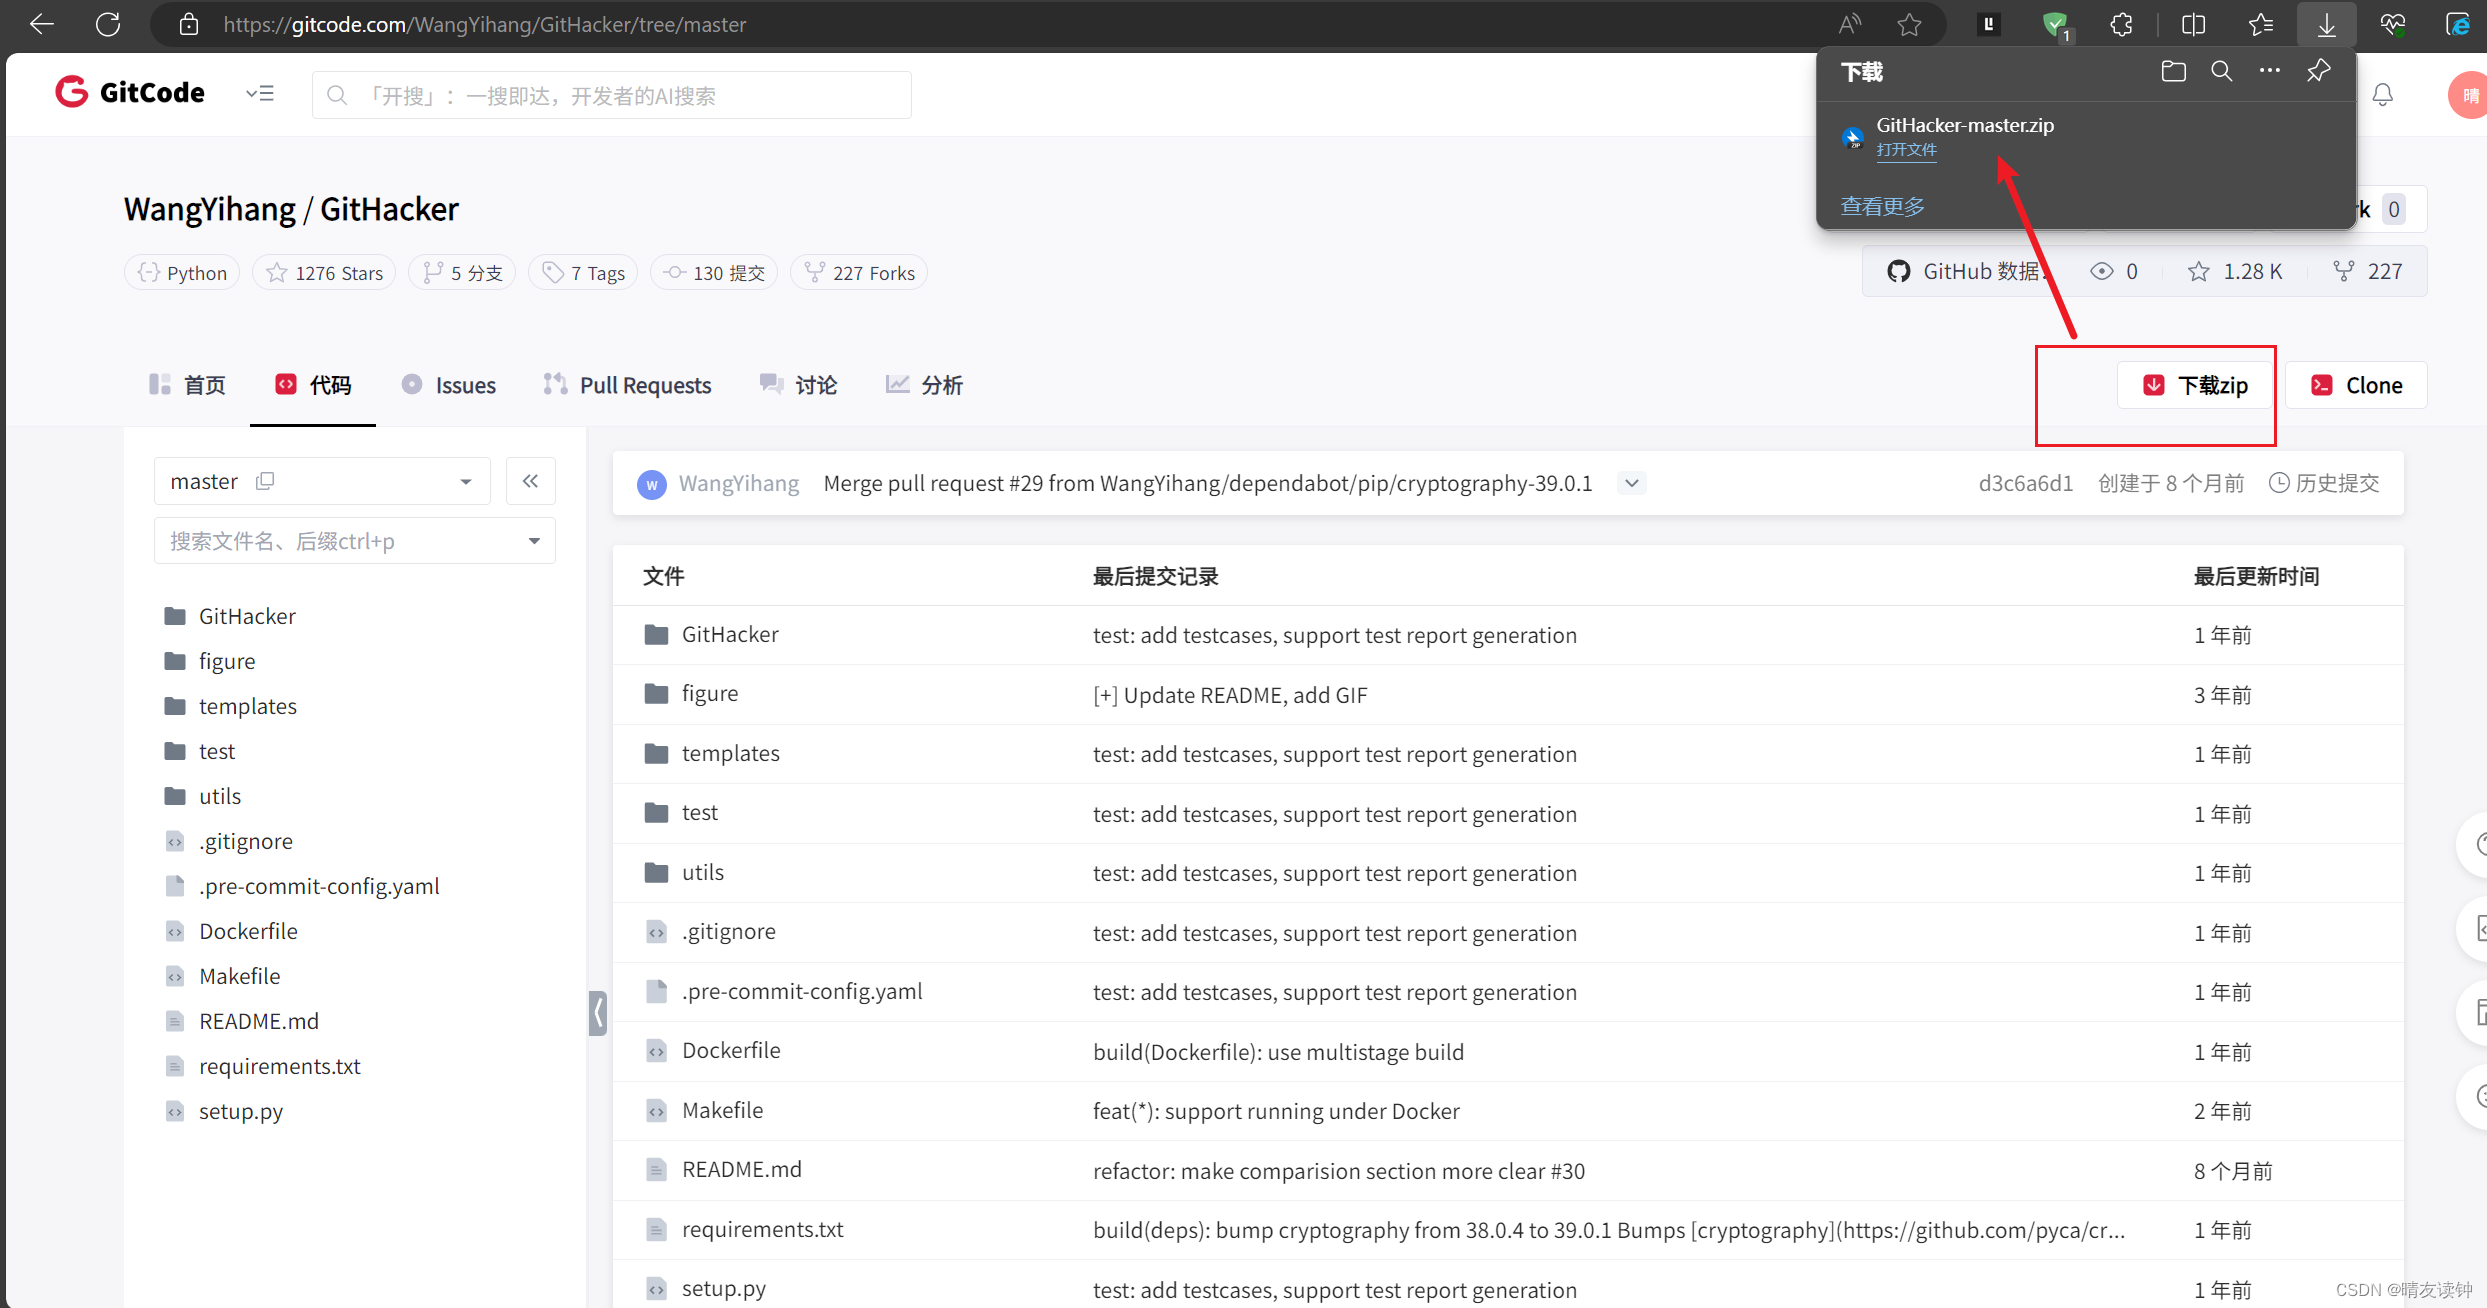2487x1308 pixels.
Task: Click the bookmark/star icon in toolbar
Action: (x=1910, y=26)
